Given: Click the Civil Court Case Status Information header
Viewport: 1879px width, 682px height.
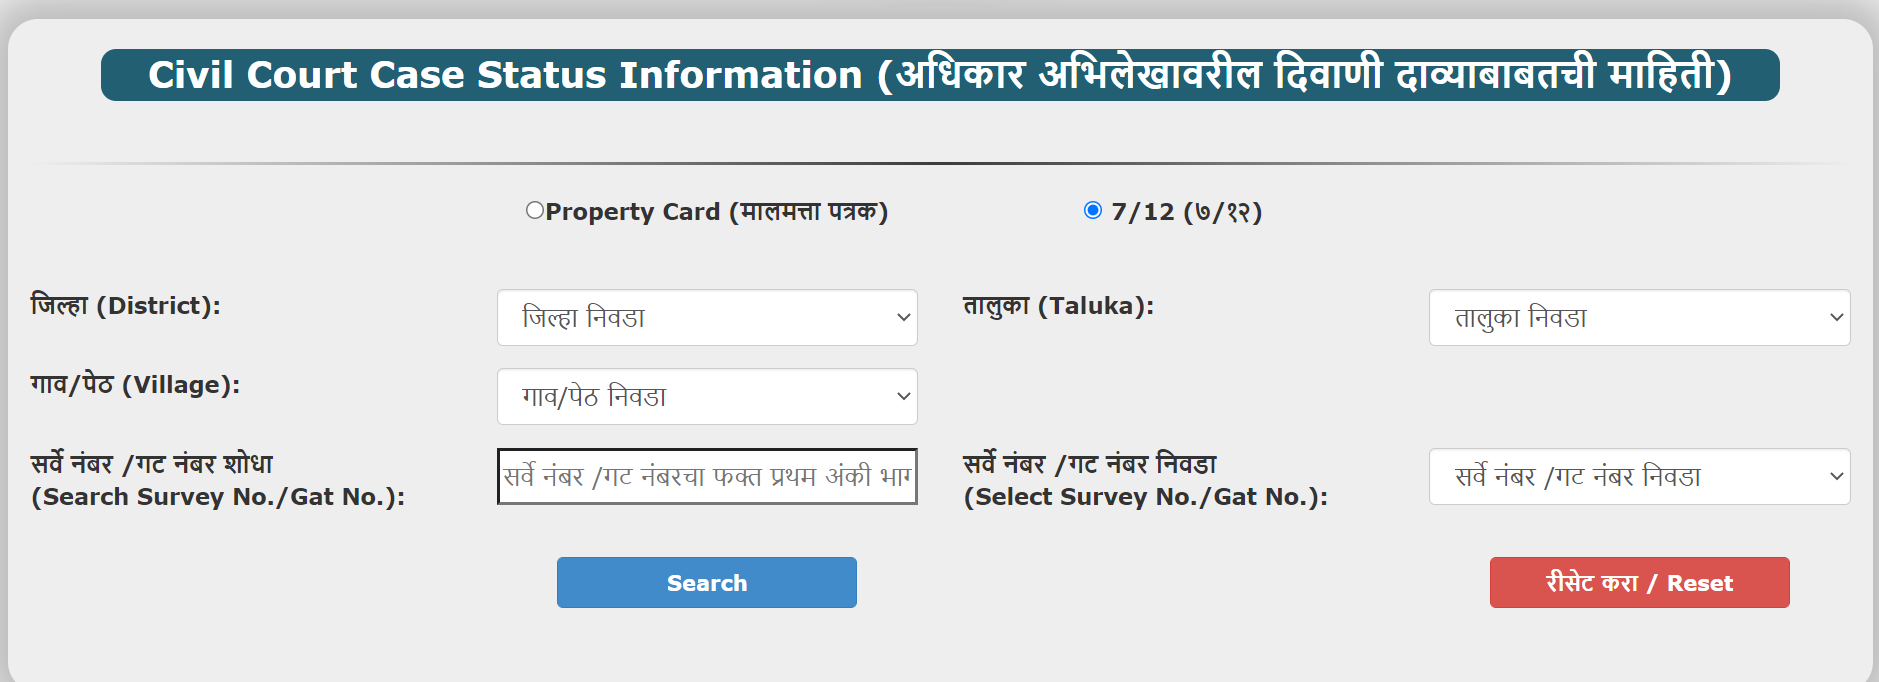Looking at the screenshot, I should pos(939,74).
